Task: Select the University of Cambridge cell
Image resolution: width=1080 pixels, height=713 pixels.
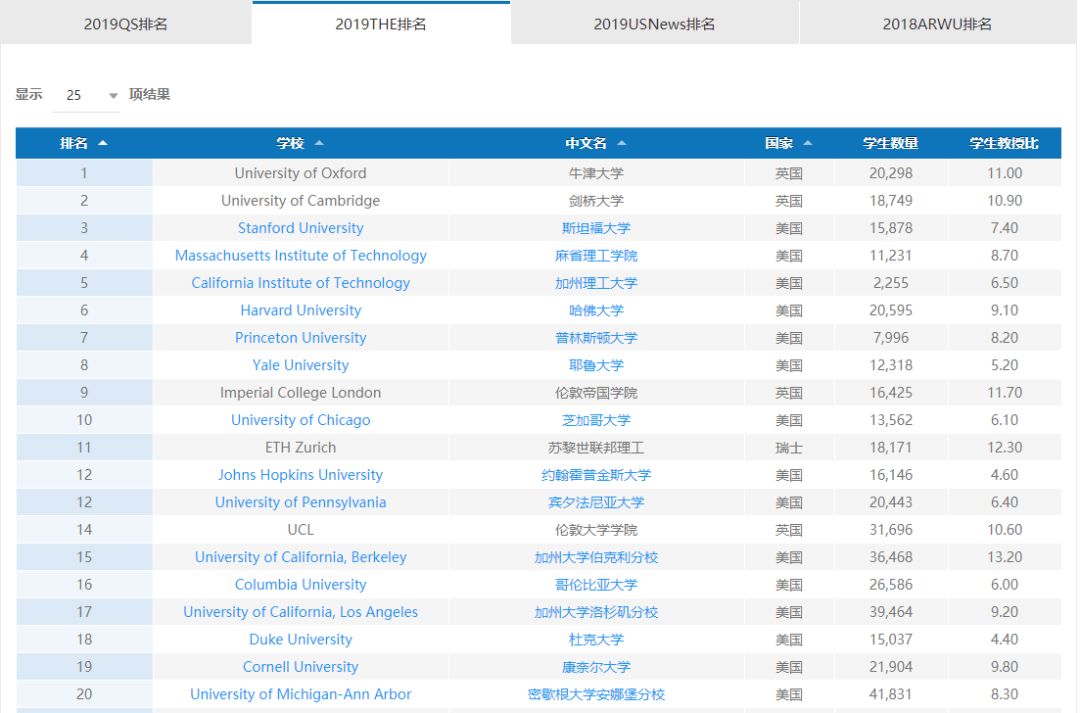Action: [300, 200]
